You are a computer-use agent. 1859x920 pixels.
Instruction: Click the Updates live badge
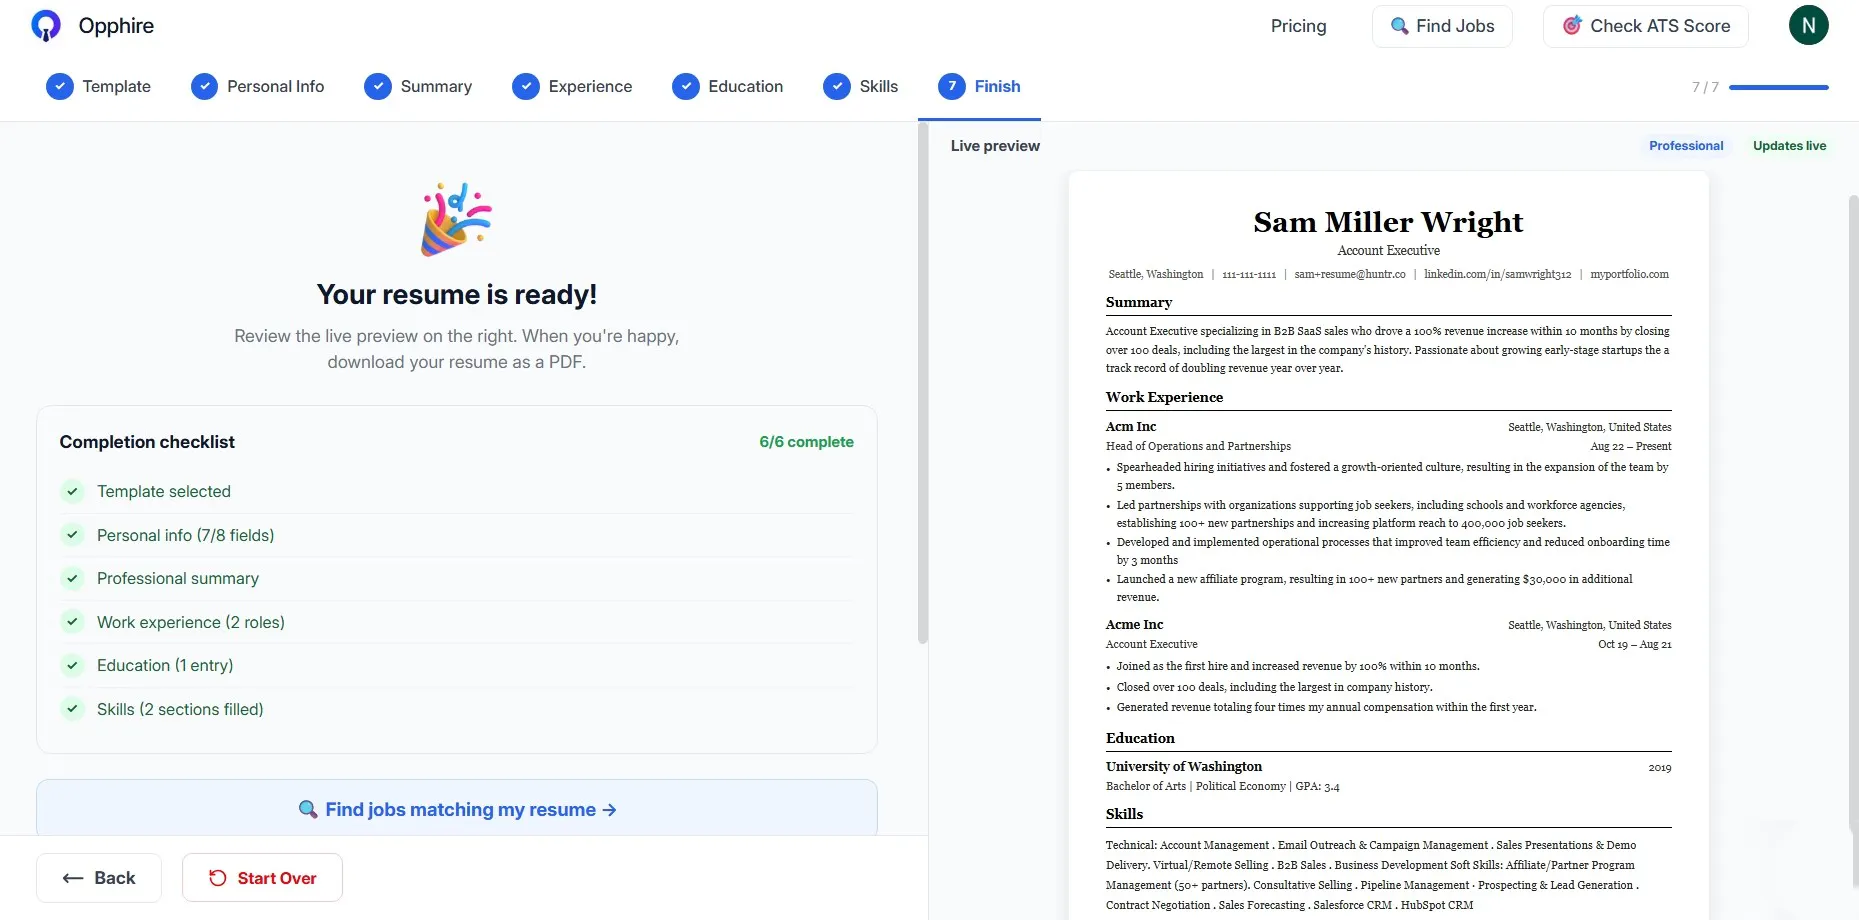1789,146
